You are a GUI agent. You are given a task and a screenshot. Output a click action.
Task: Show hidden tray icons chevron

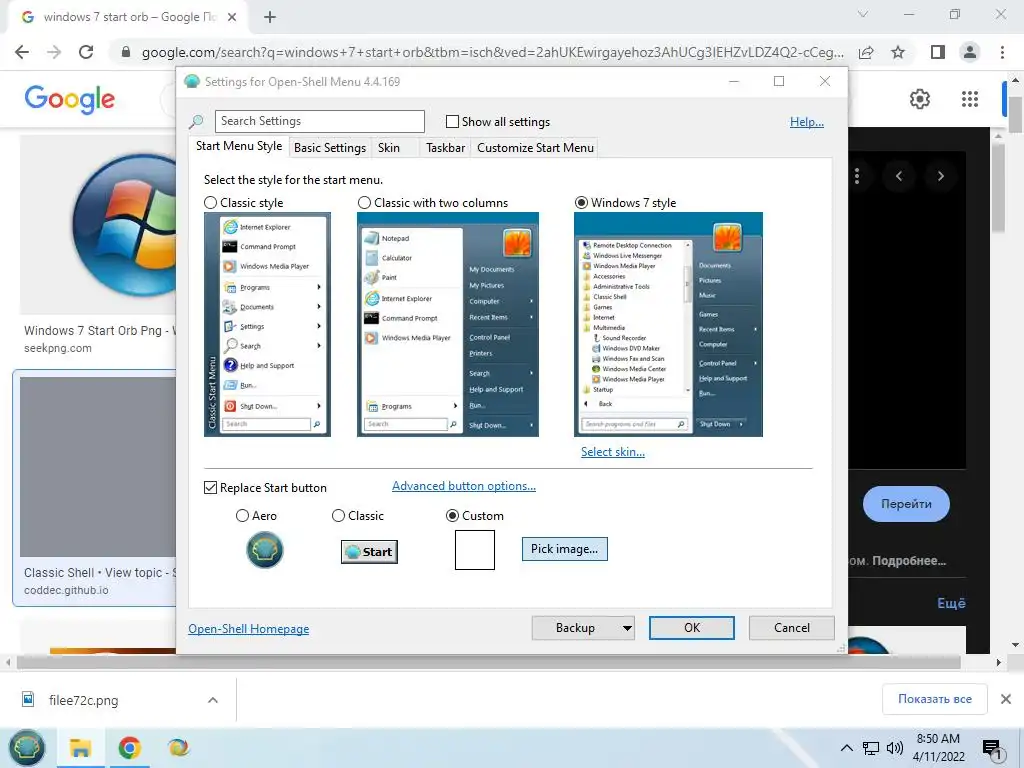pyautogui.click(x=846, y=748)
